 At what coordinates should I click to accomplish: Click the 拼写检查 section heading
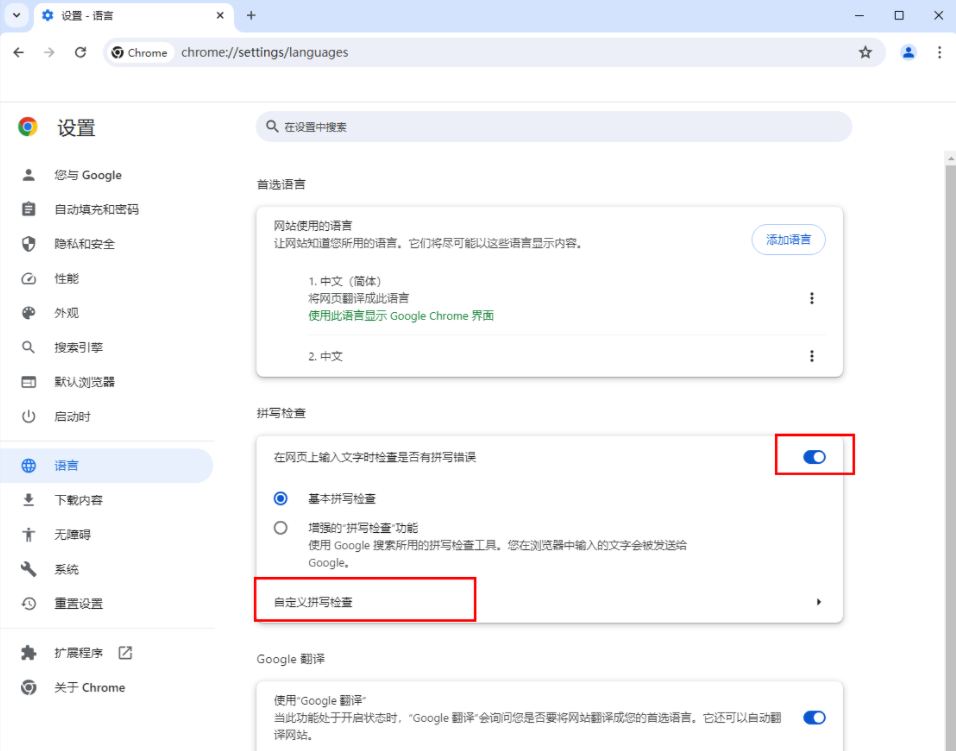281,413
